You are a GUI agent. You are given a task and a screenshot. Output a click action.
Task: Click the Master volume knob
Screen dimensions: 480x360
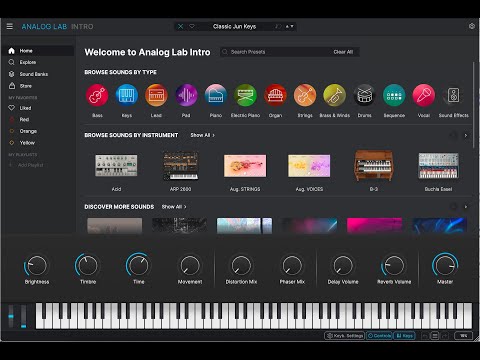click(x=445, y=266)
